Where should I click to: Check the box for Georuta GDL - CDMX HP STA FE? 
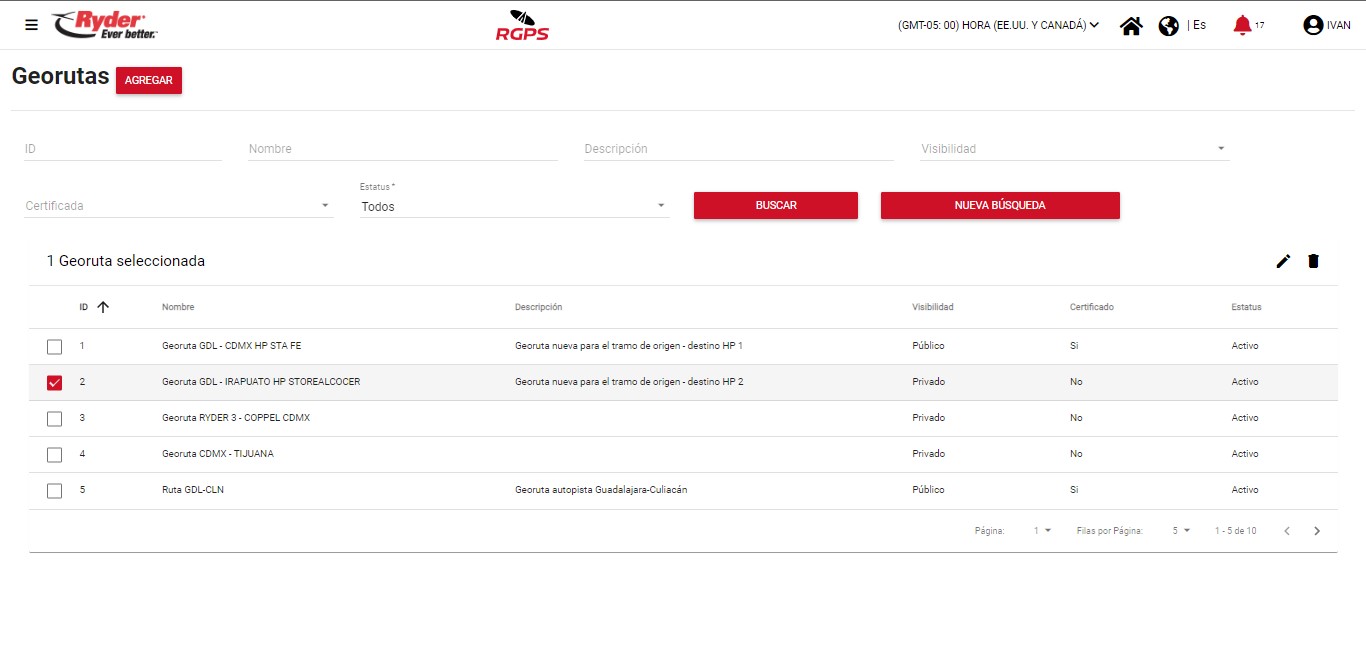click(x=54, y=347)
